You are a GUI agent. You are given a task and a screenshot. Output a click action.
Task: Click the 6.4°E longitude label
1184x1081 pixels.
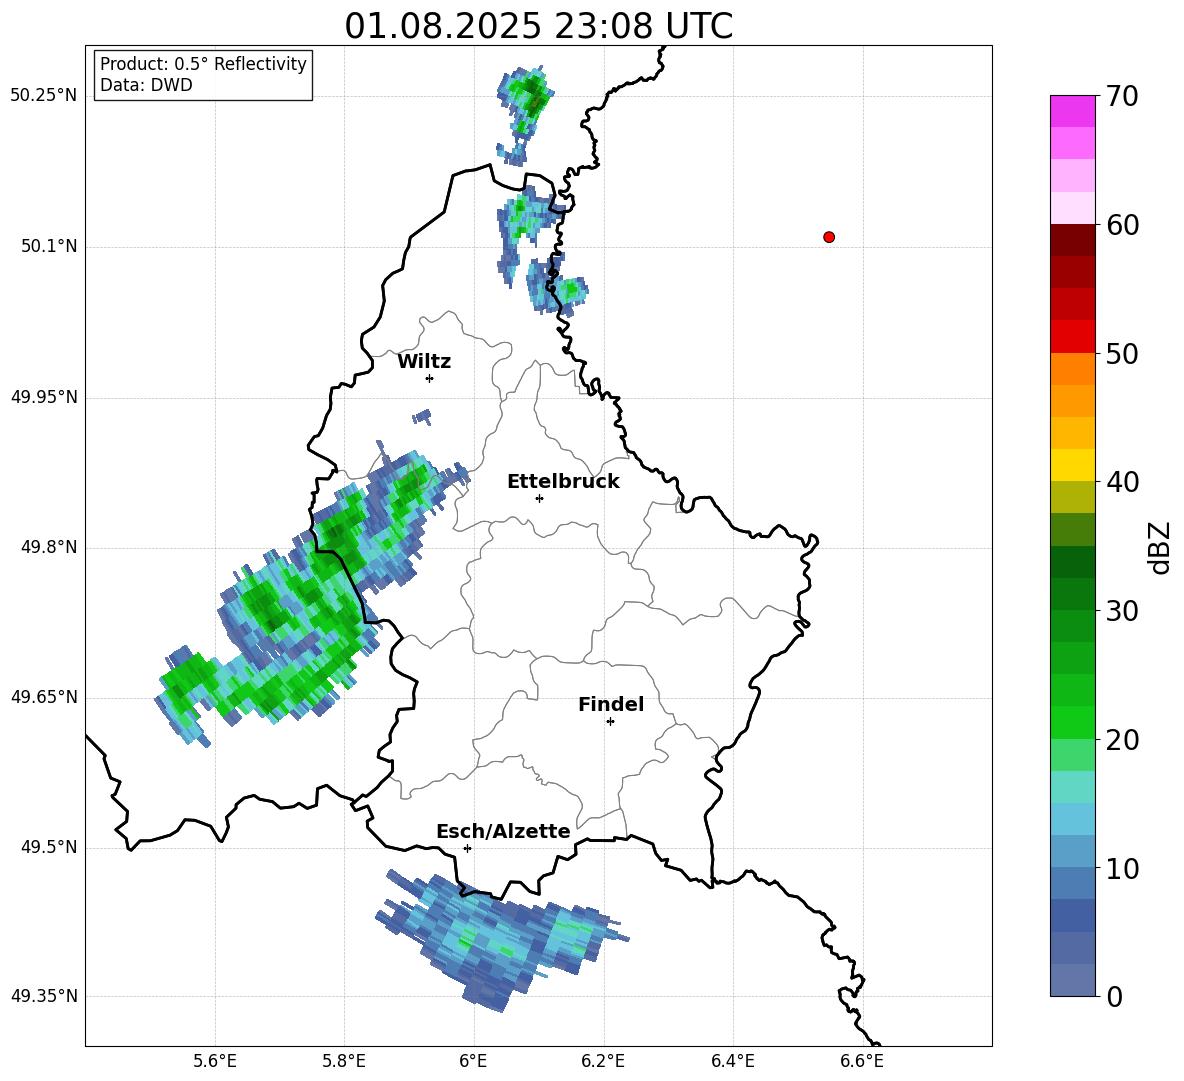point(733,1061)
